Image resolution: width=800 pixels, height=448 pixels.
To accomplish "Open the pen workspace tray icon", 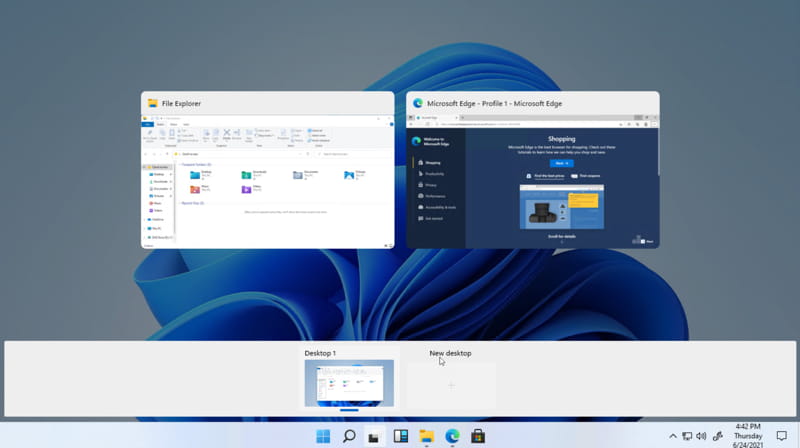I will (x=718, y=436).
